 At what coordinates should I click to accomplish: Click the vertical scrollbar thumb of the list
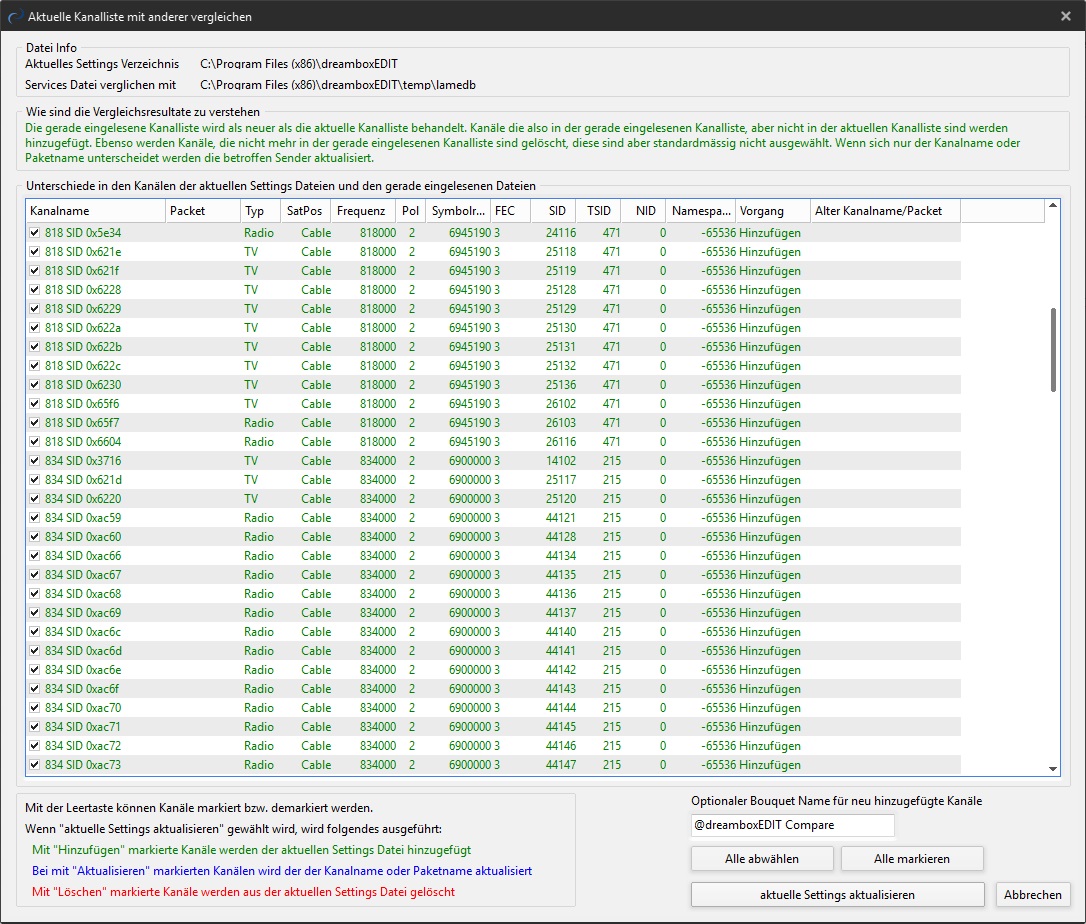tap(1052, 350)
